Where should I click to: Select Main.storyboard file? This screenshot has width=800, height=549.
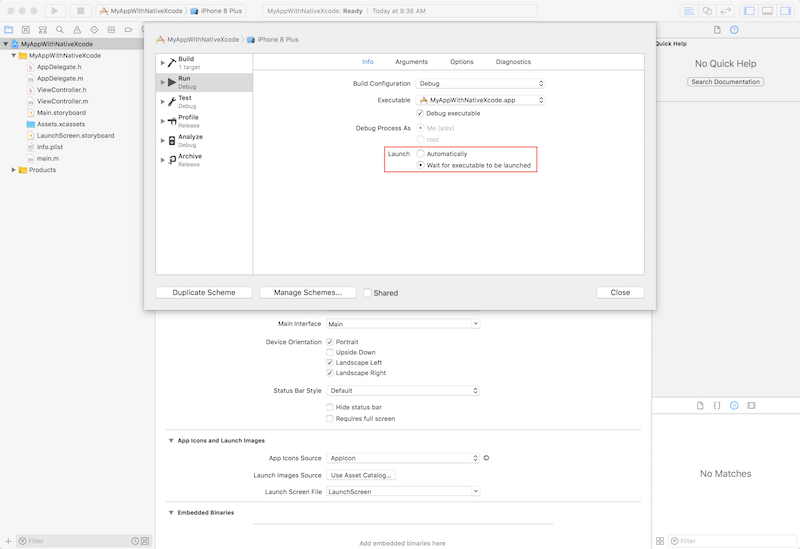tap(61, 113)
